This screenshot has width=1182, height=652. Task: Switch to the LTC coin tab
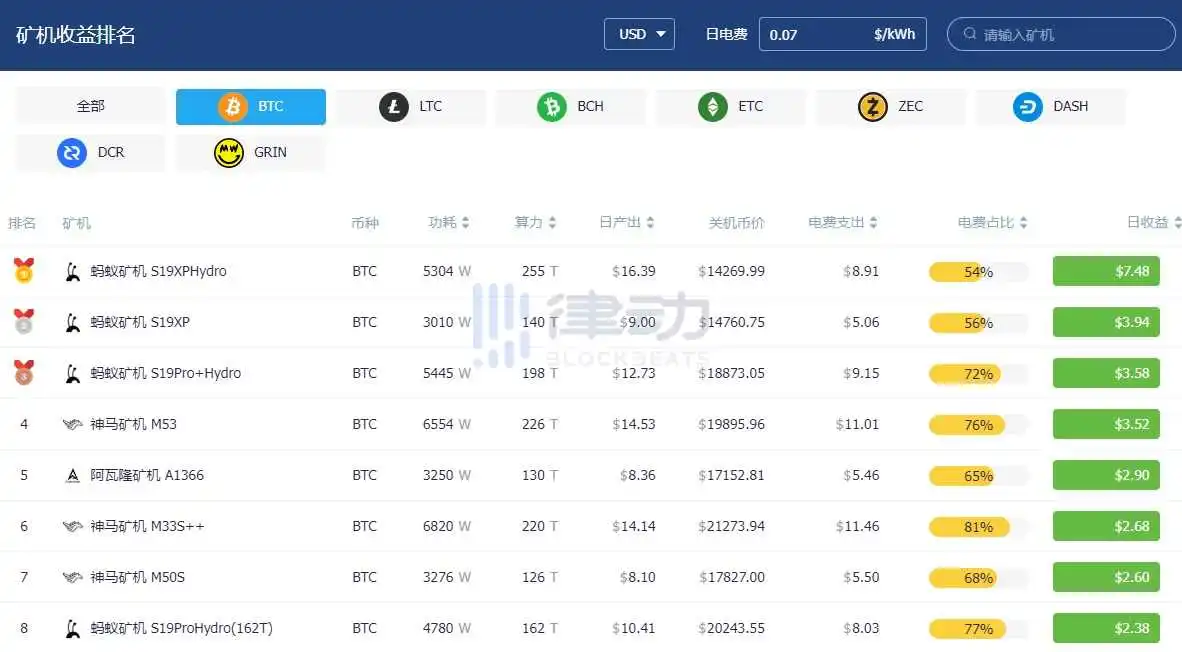pyautogui.click(x=411, y=106)
